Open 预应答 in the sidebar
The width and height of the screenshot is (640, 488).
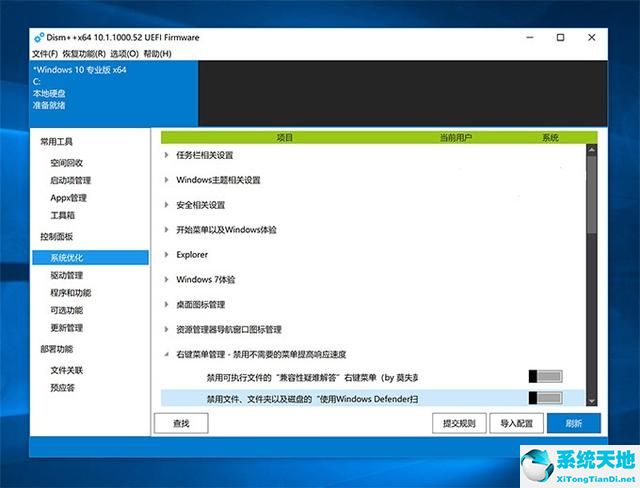pyautogui.click(x=62, y=388)
